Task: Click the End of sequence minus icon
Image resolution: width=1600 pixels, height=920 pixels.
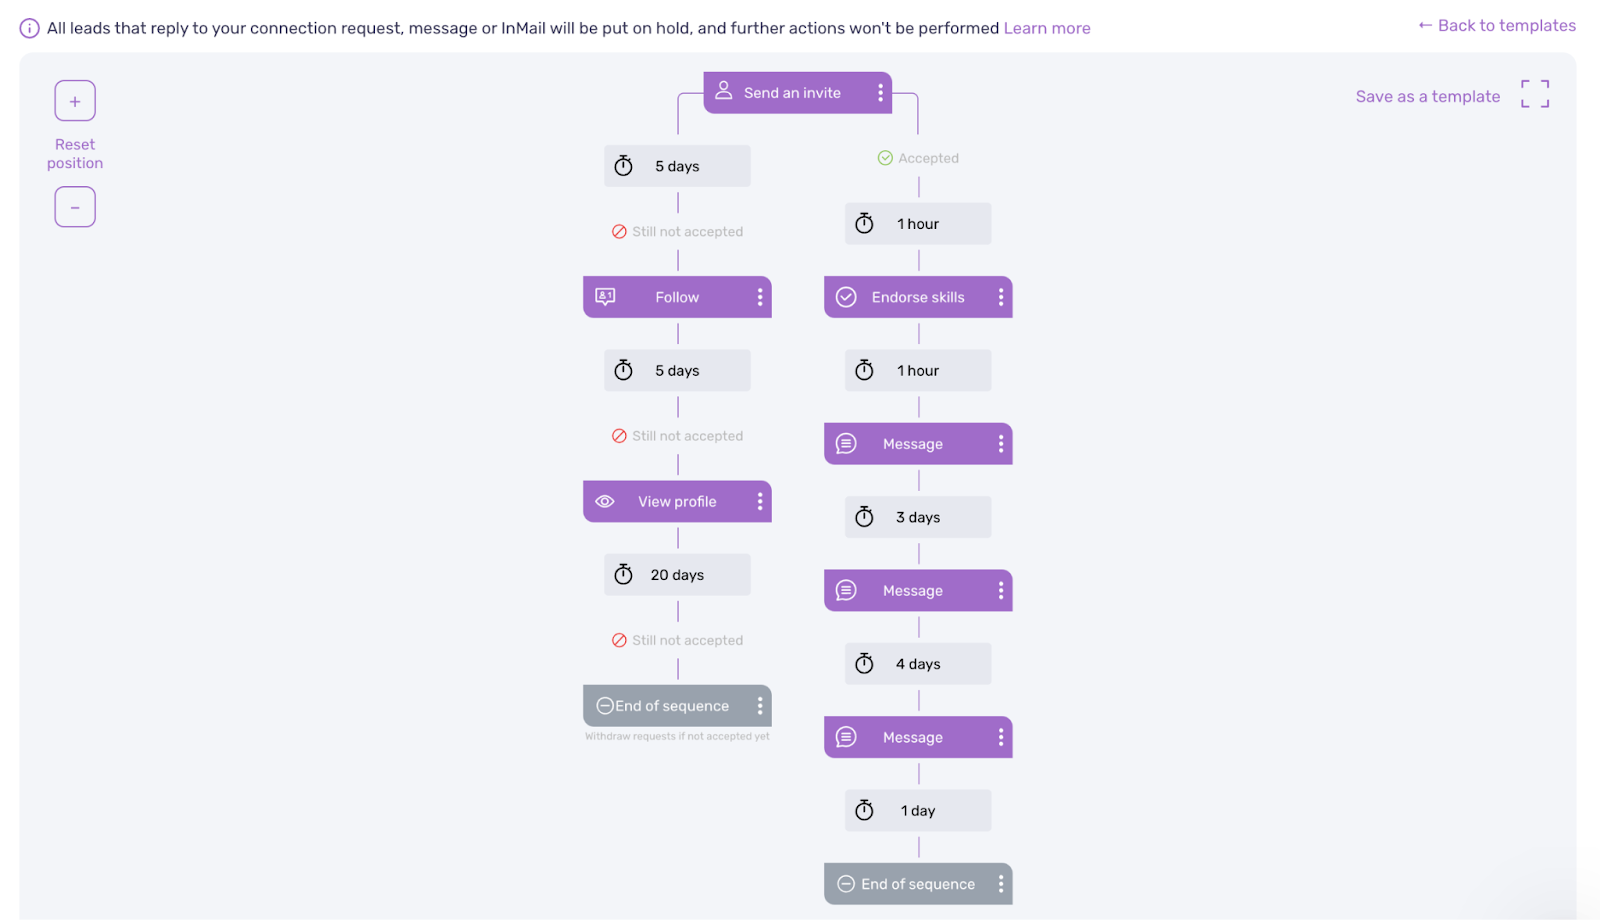Action: [605, 705]
